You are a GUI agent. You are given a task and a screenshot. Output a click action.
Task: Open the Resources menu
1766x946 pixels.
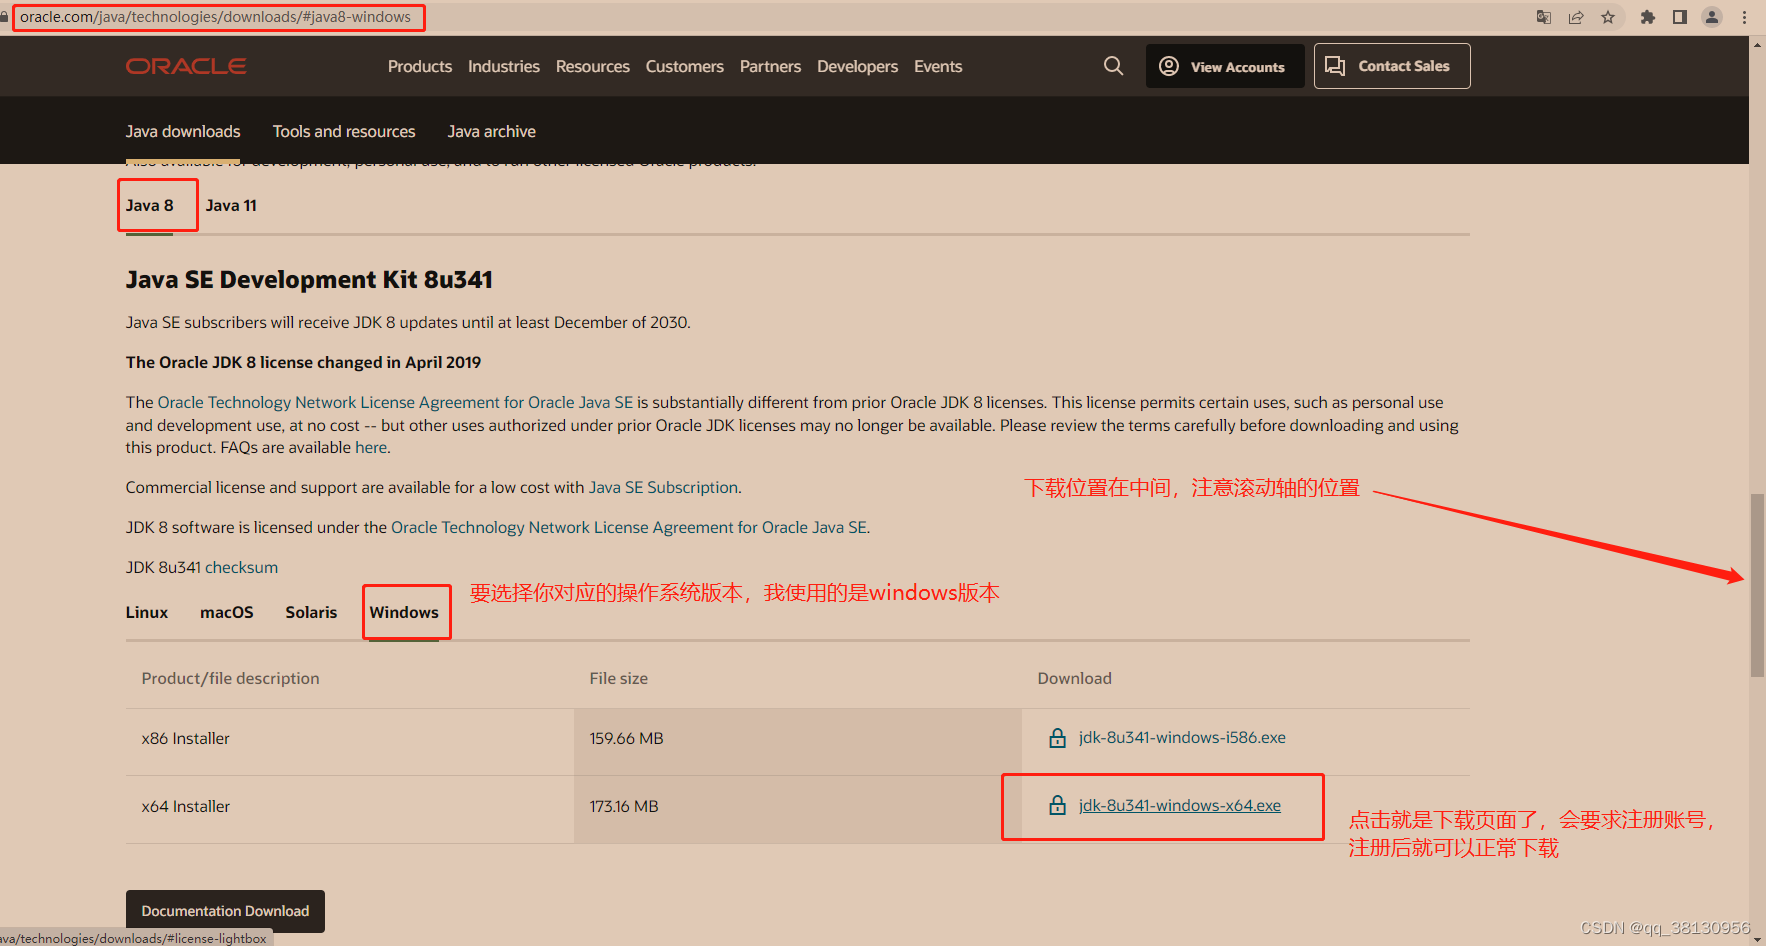click(x=593, y=66)
